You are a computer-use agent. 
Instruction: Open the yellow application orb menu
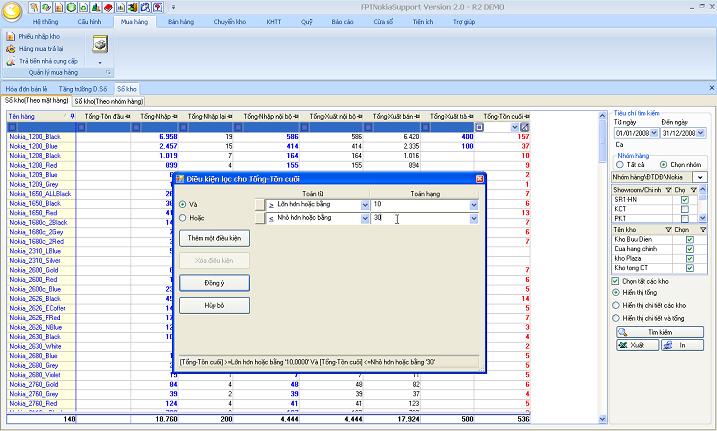click(x=12, y=11)
